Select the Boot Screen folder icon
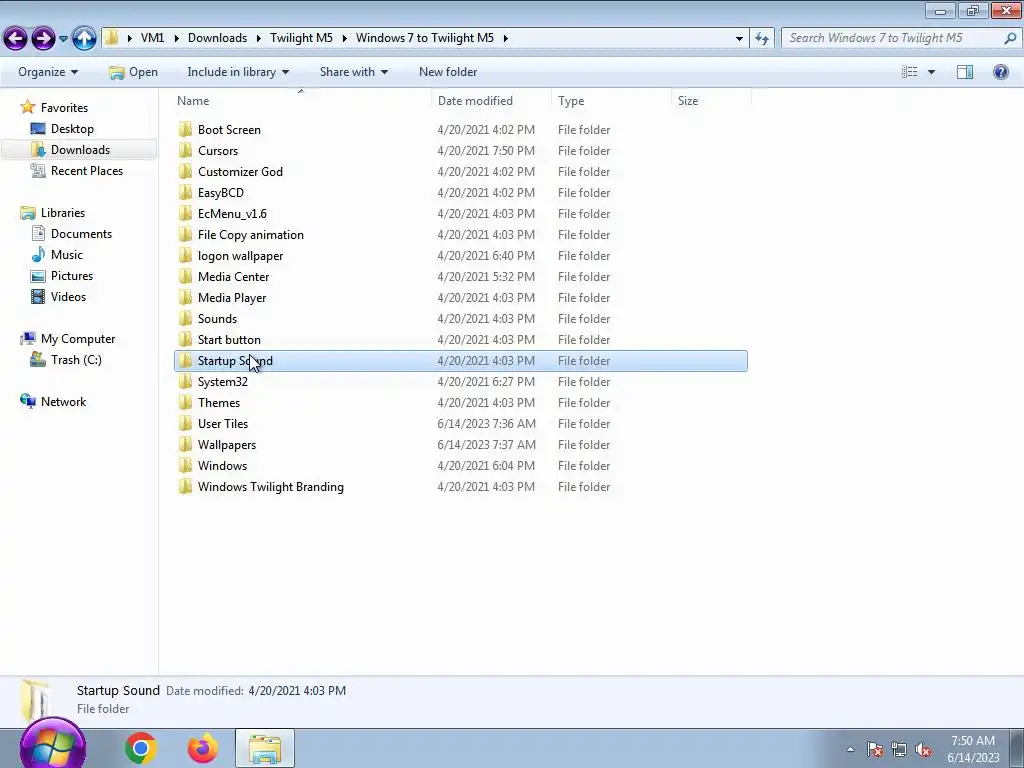Viewport: 1024px width, 768px height. [x=185, y=129]
